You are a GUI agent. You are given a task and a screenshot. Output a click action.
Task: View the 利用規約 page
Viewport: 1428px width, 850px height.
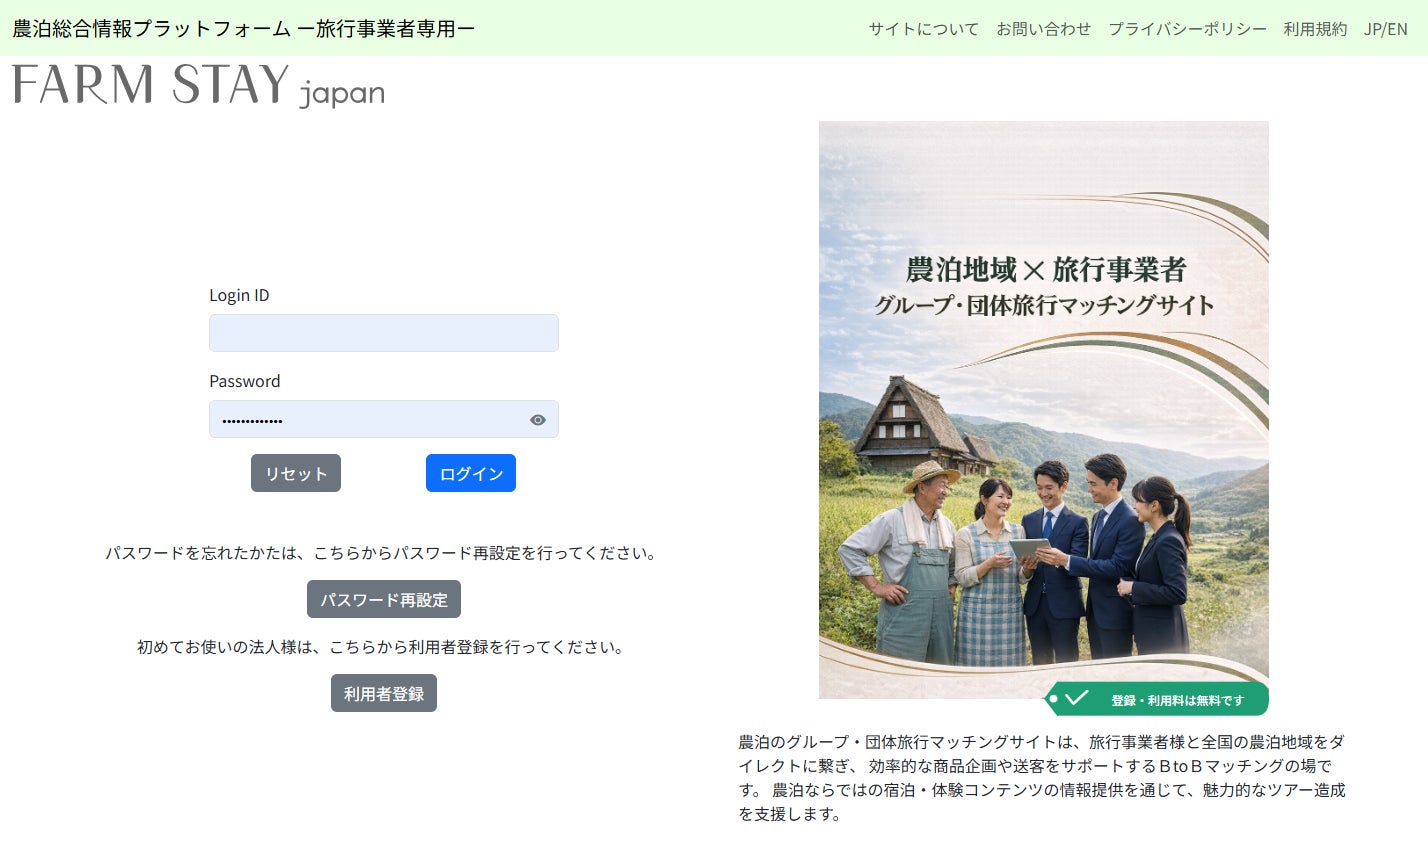[x=1314, y=29]
